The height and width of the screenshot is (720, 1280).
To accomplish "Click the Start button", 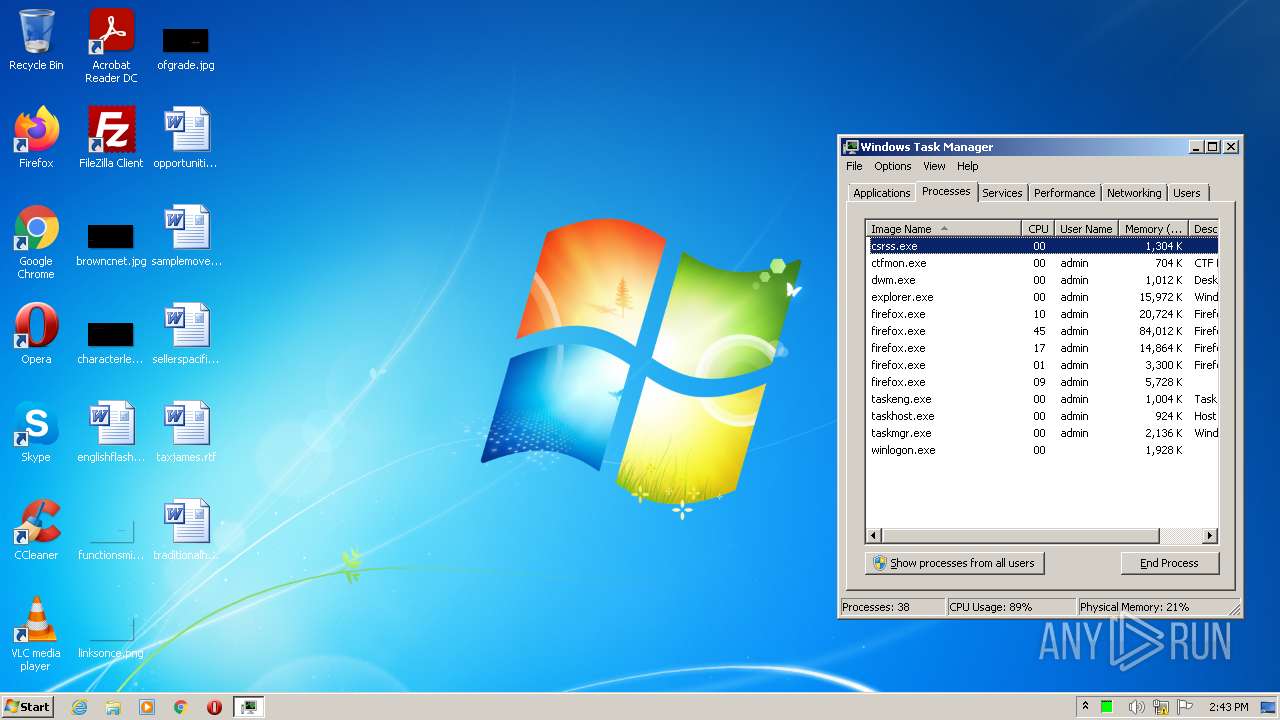I will tap(28, 707).
